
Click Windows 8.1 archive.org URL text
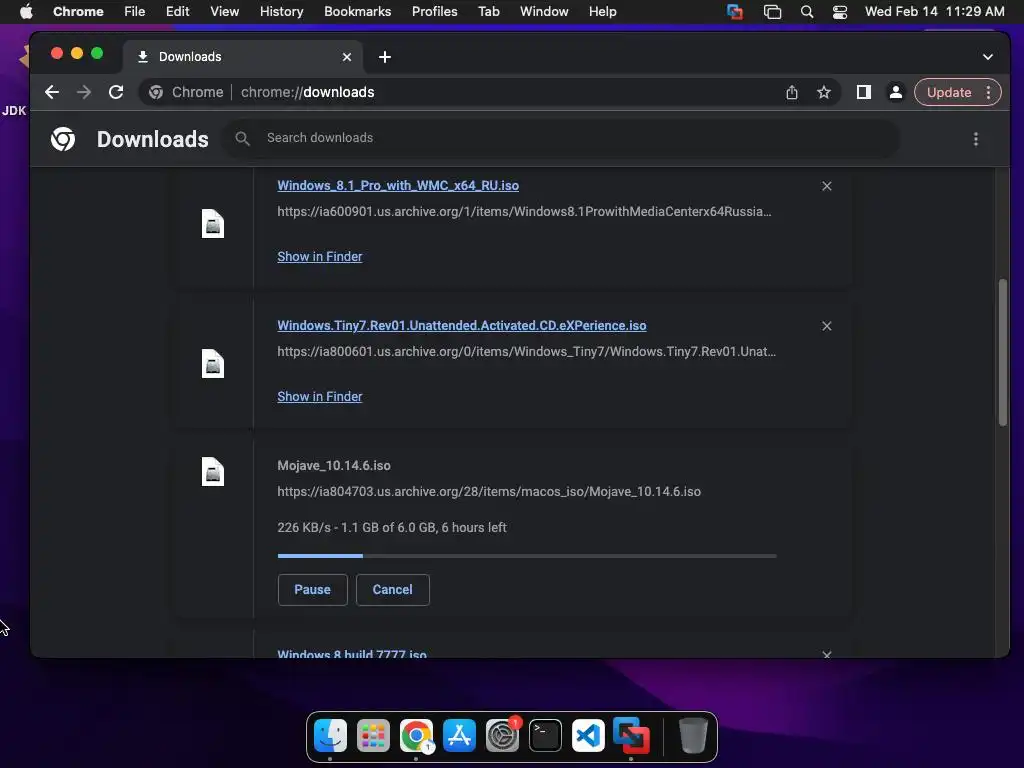524,212
